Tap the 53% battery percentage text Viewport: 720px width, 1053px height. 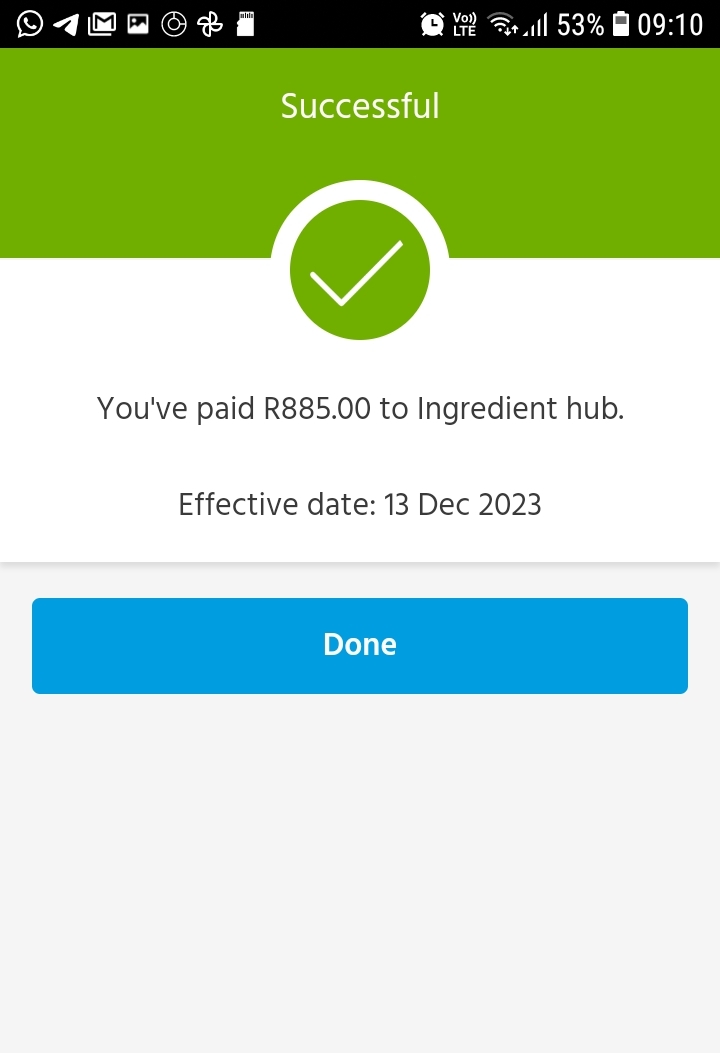coord(580,25)
